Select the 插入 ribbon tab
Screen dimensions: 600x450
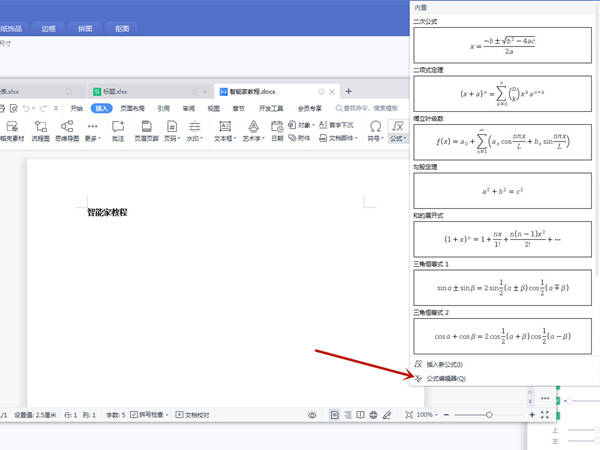[x=101, y=108]
